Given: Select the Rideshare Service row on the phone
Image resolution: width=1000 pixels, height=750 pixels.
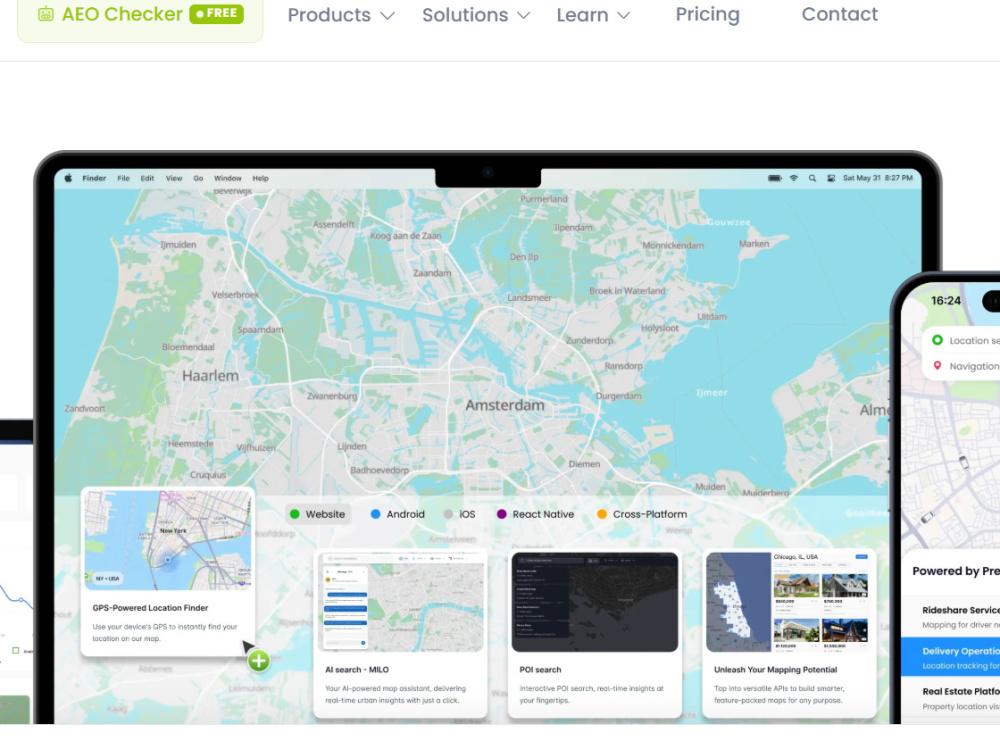Looking at the screenshot, I should tap(950, 617).
